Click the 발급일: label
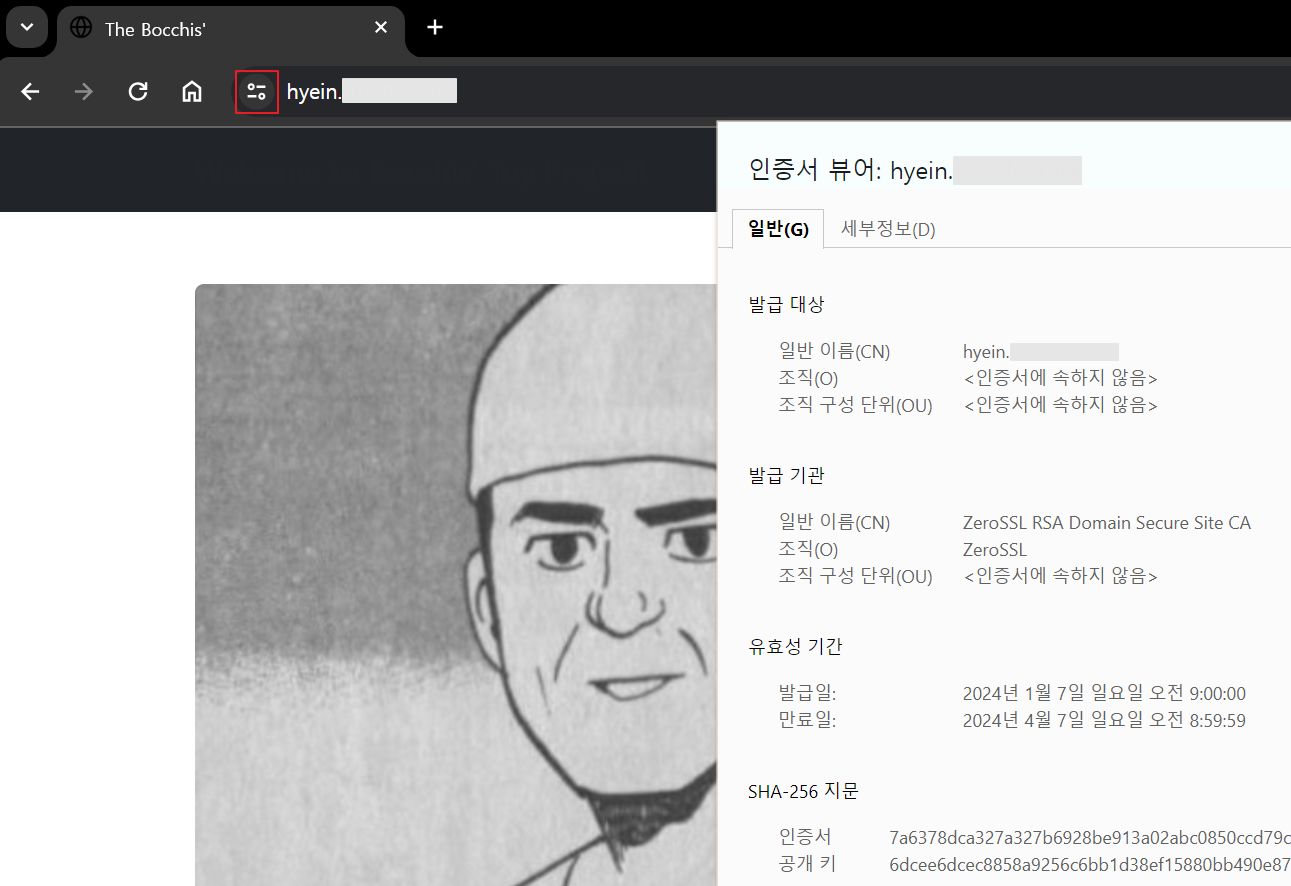The height and width of the screenshot is (886, 1291). tap(807, 693)
